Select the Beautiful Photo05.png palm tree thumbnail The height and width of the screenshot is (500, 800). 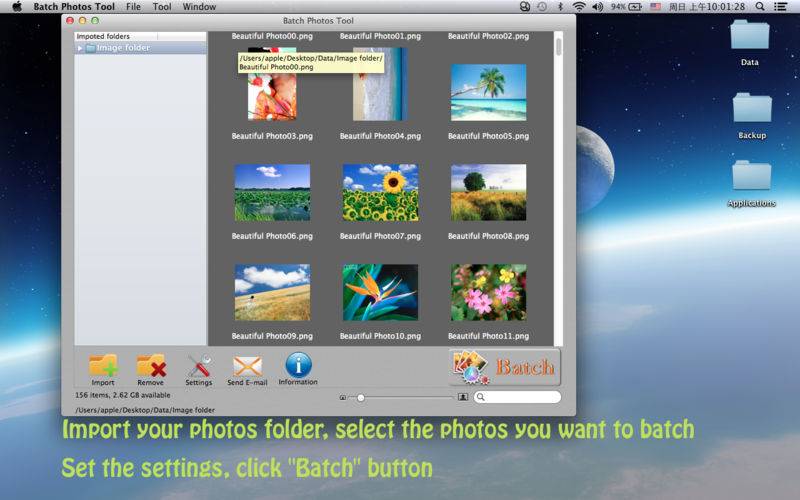[x=488, y=92]
